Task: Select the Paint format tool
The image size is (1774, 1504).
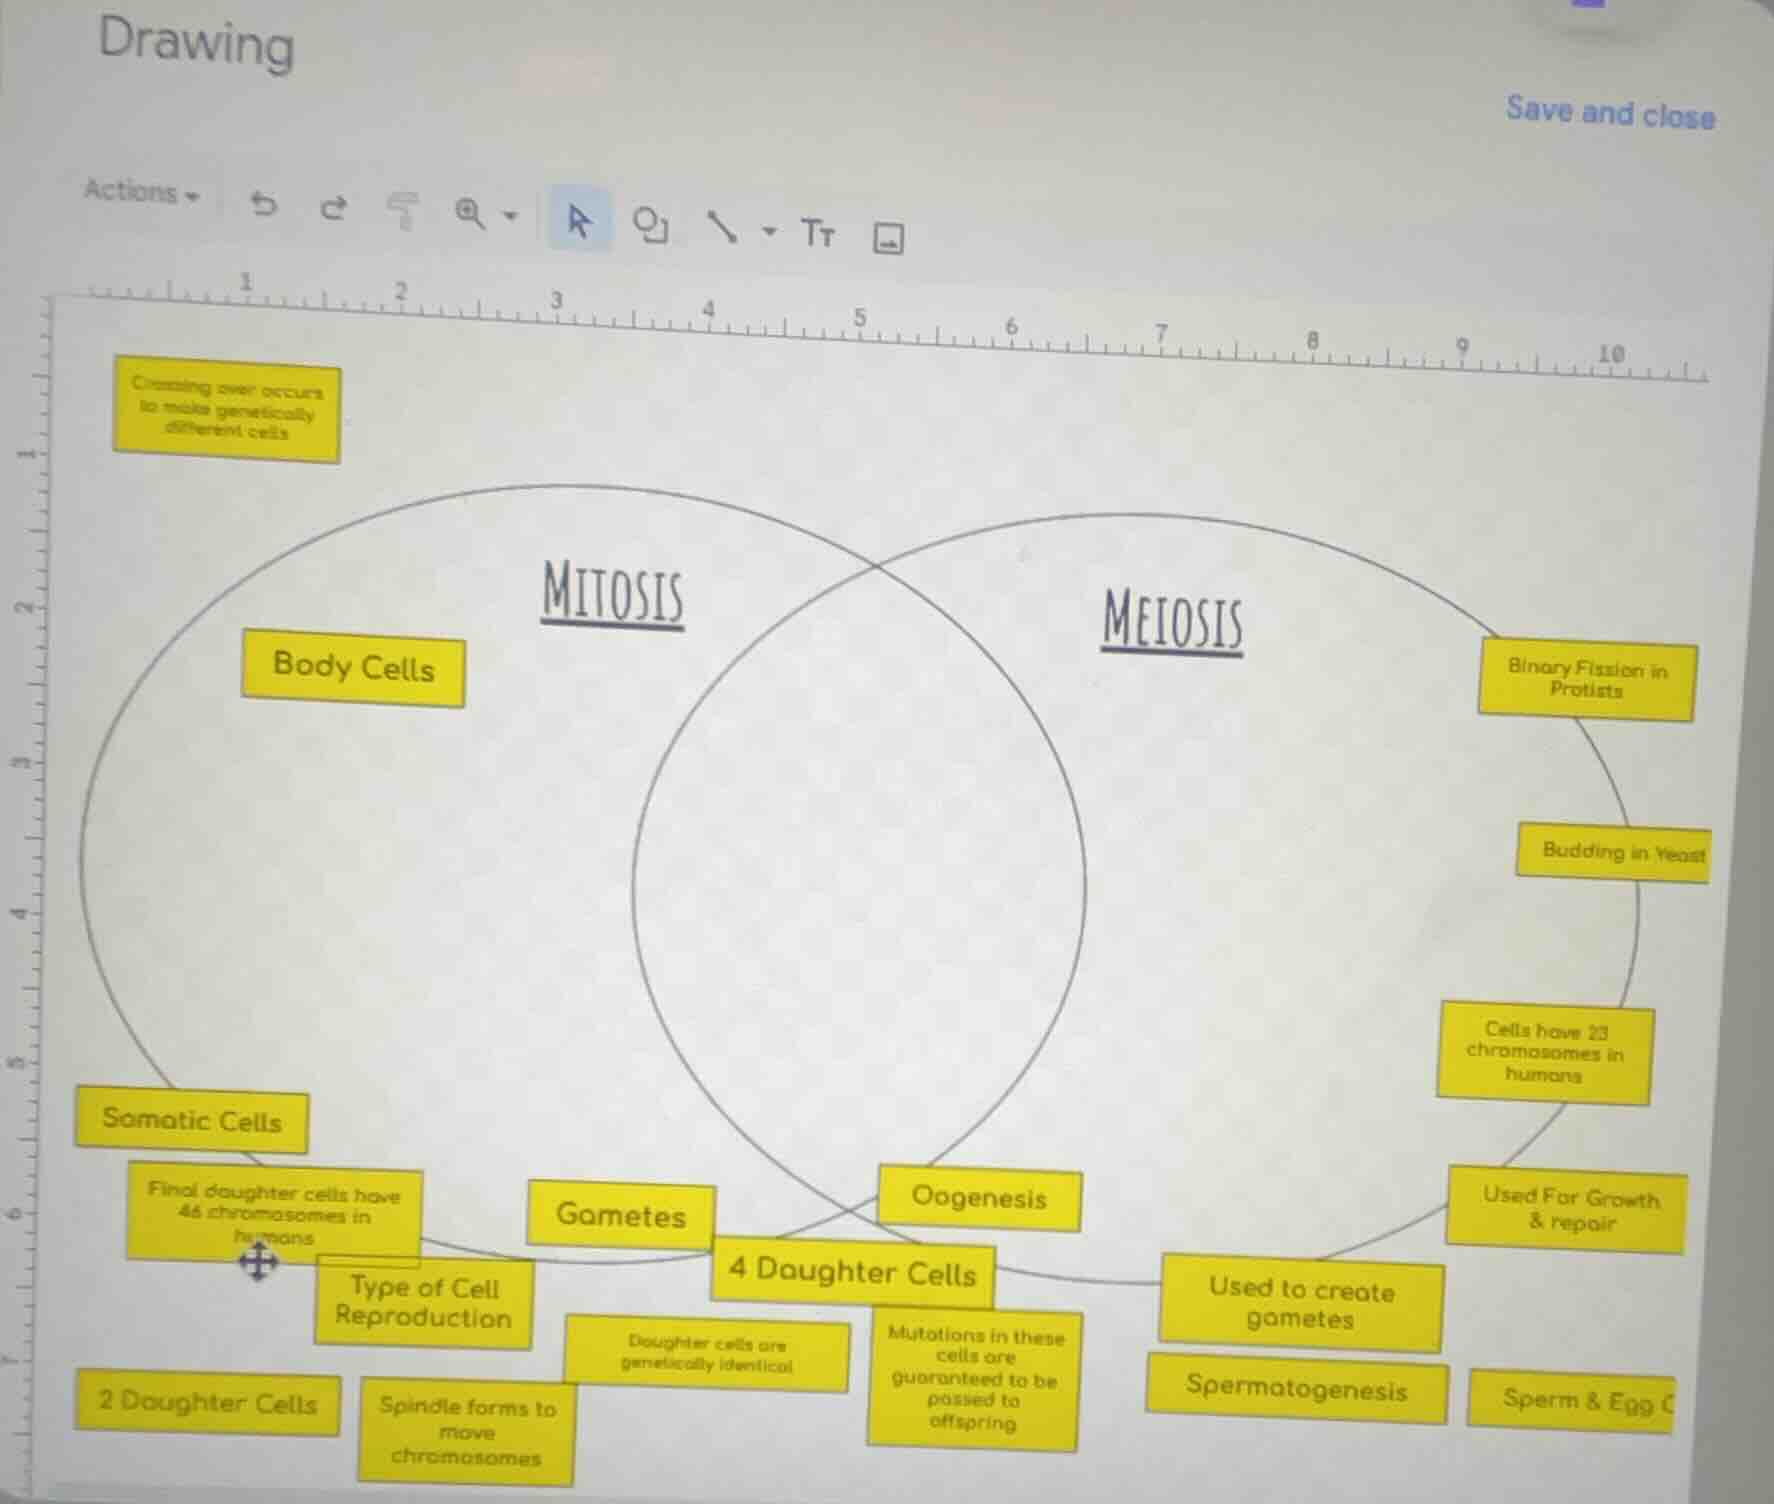Action: [402, 211]
